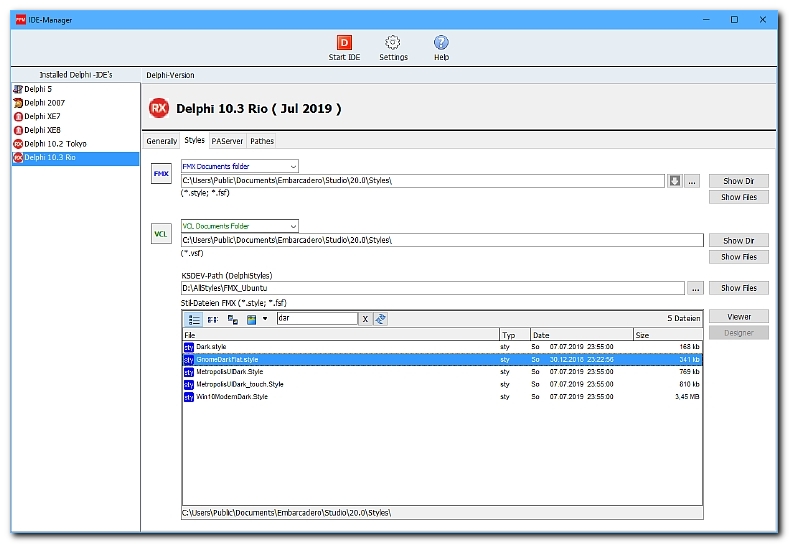Browse for the KSDEV path with the ellipsis button
Viewport: 789px width, 544px height.
pyautogui.click(x=695, y=288)
